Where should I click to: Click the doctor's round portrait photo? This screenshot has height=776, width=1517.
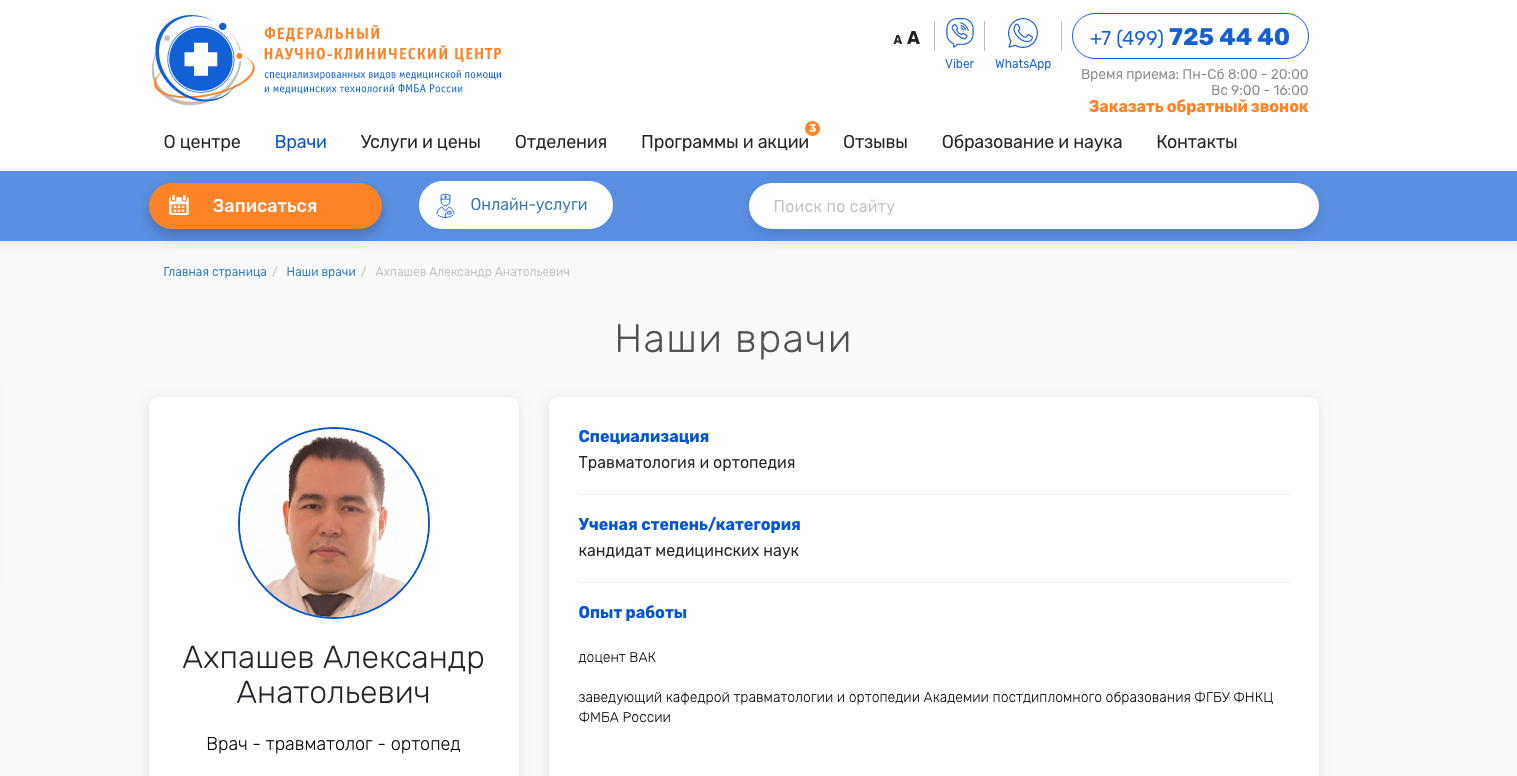[x=334, y=523]
